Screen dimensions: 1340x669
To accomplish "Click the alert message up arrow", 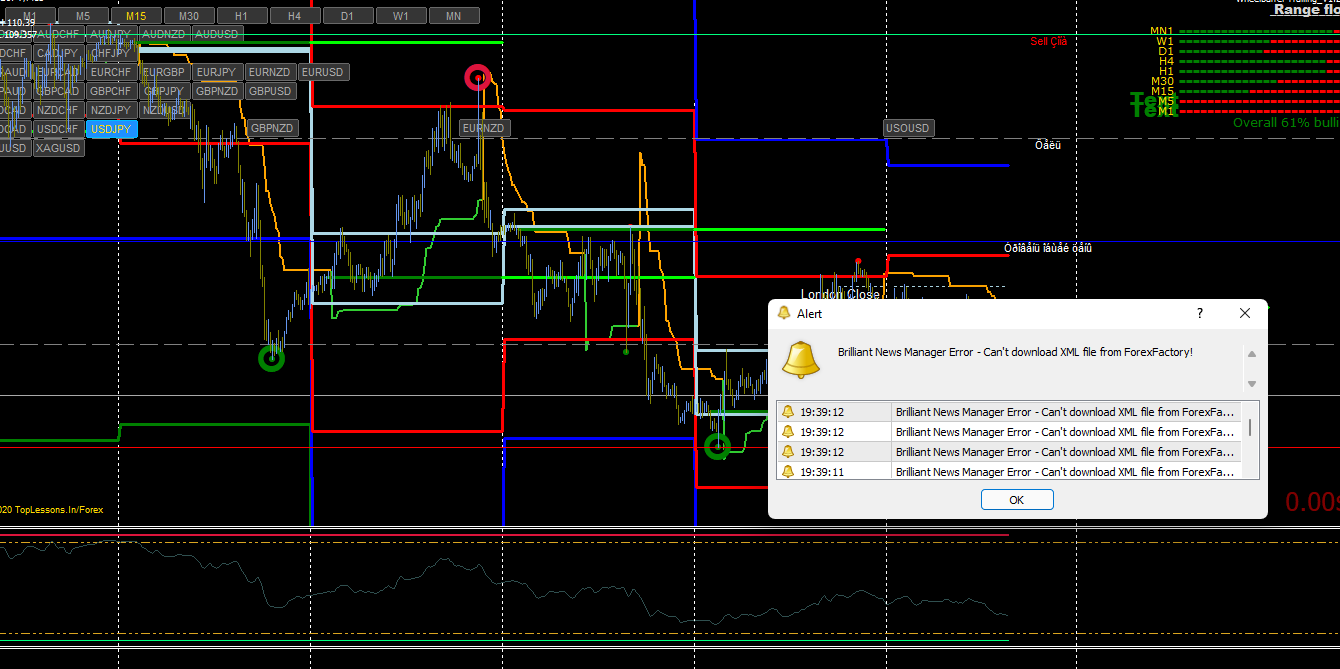I will [1252, 354].
